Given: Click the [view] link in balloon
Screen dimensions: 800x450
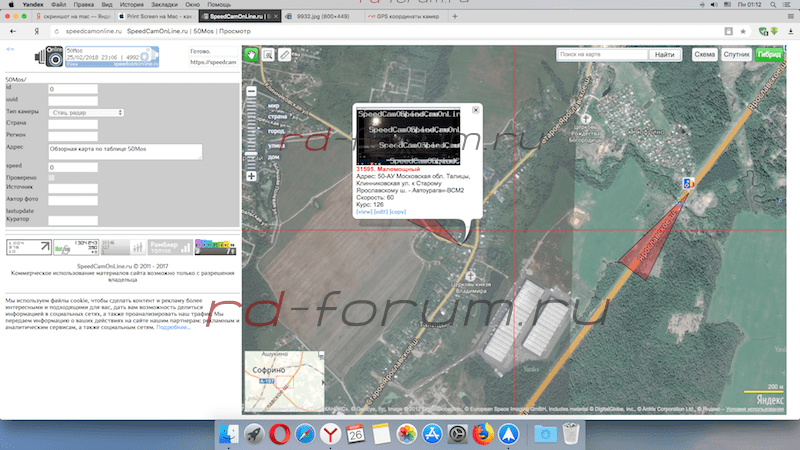Looking at the screenshot, I should (364, 212).
